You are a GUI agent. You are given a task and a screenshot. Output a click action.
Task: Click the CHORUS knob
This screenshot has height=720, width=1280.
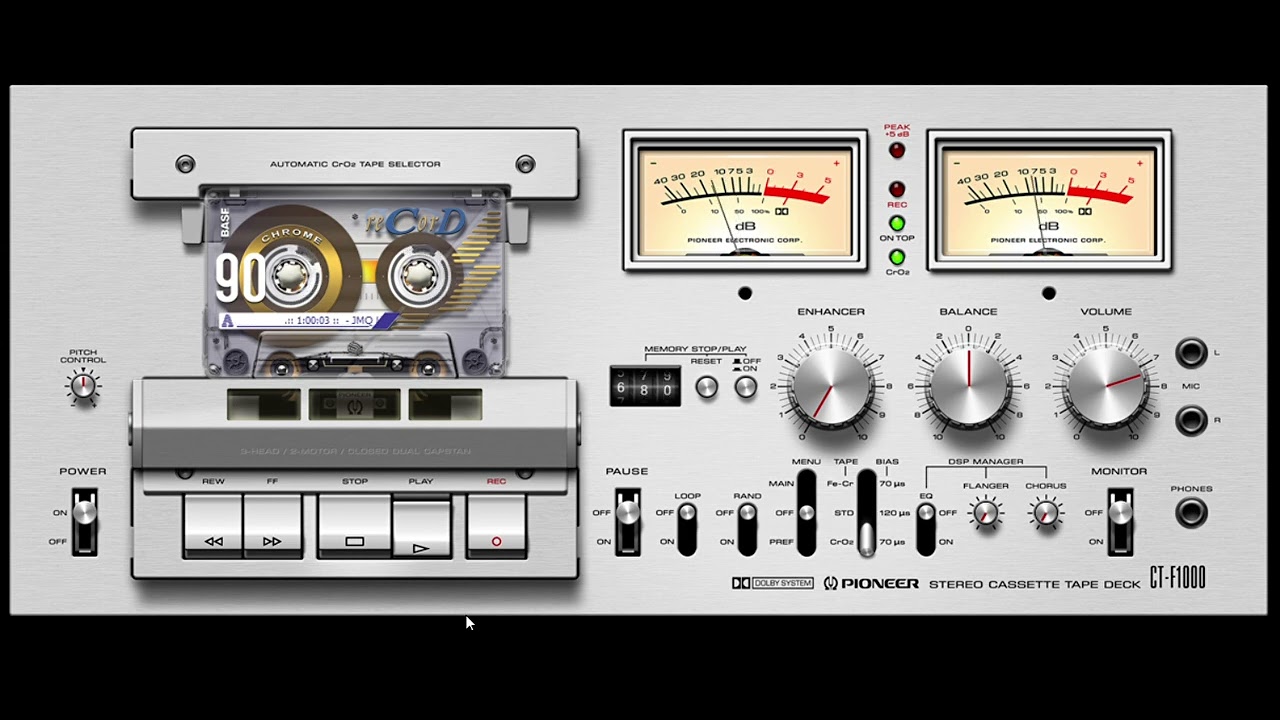pos(1046,514)
